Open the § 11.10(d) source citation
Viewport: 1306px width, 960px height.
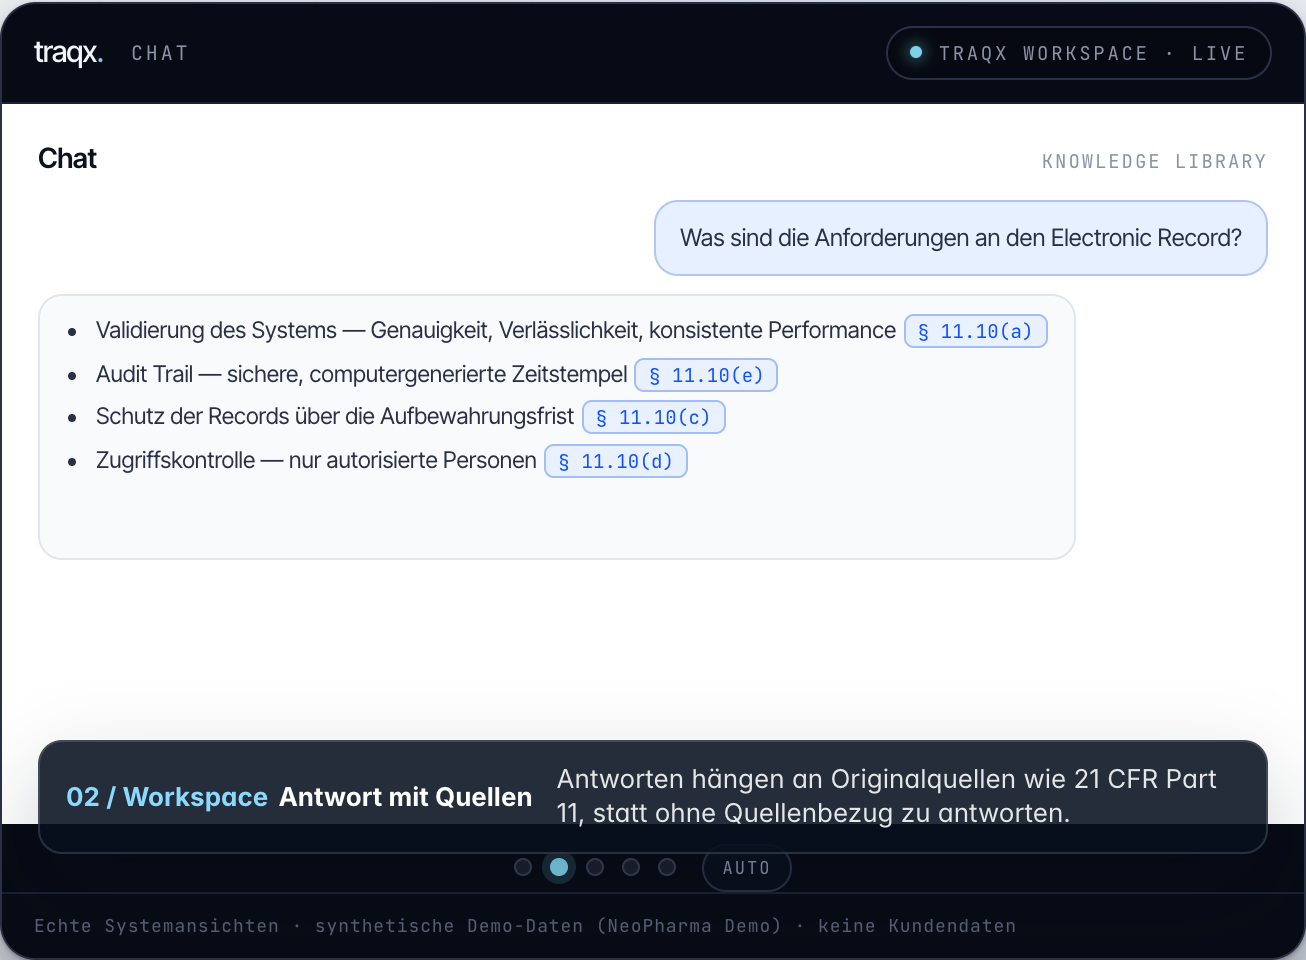(x=615, y=461)
